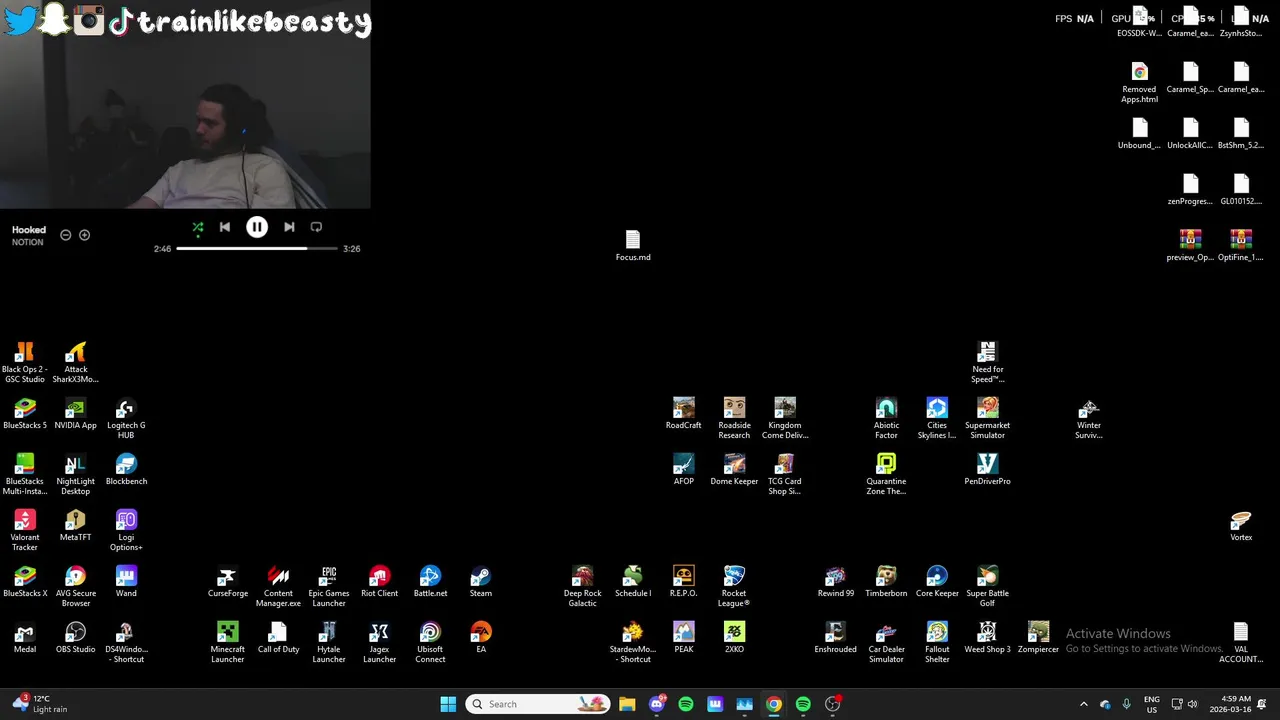The height and width of the screenshot is (720, 1280).
Task: Select the Logi Options+ icon
Action: point(126,530)
